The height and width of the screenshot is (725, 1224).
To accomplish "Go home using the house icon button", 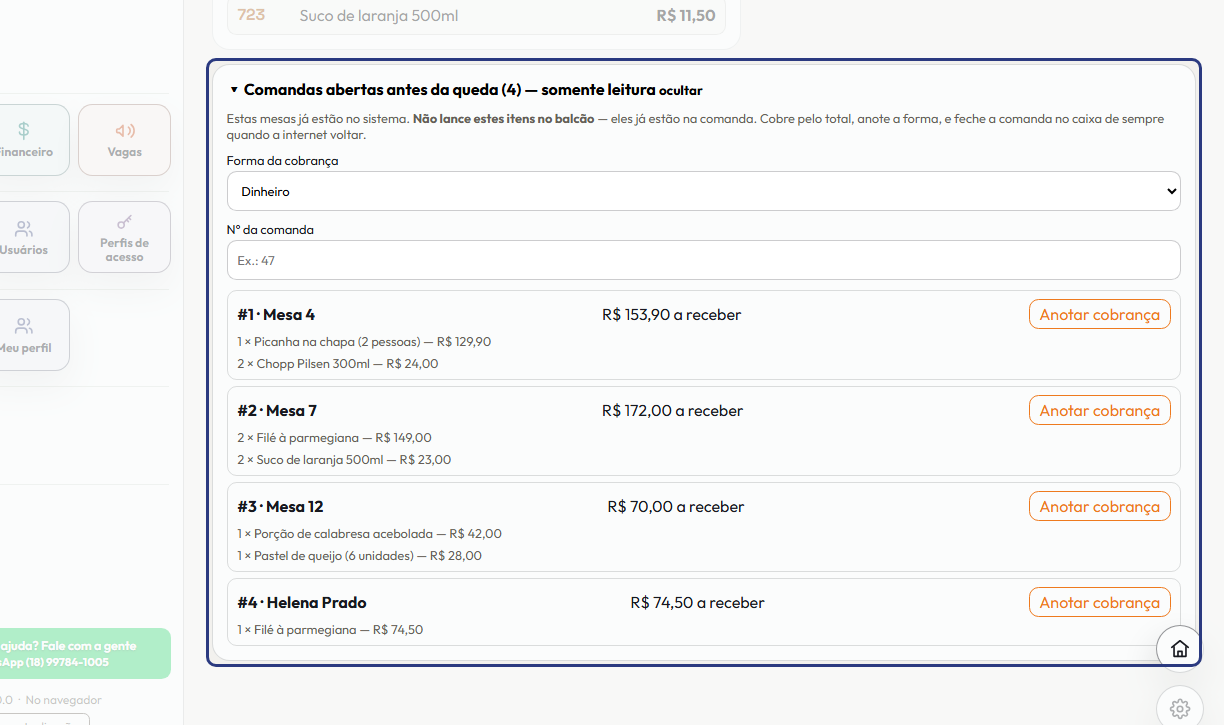I will click(1180, 649).
